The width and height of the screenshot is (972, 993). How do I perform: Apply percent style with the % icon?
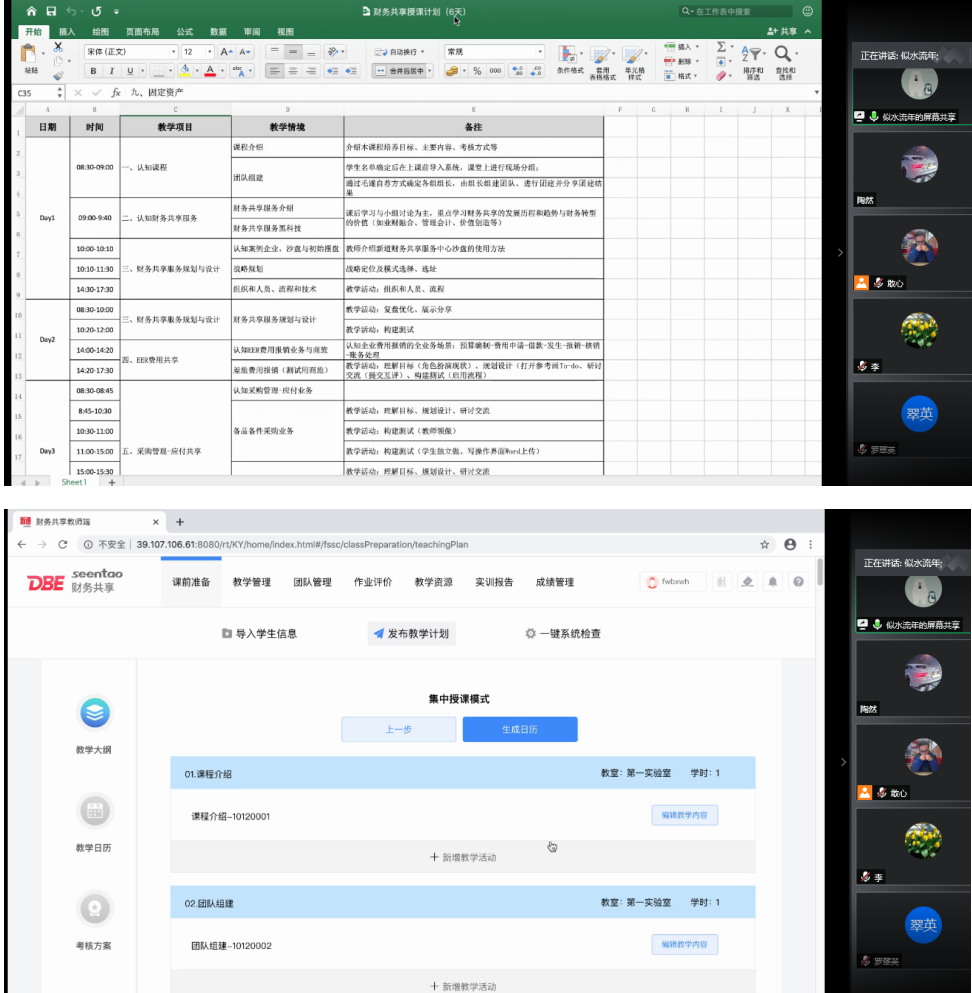pyautogui.click(x=477, y=71)
